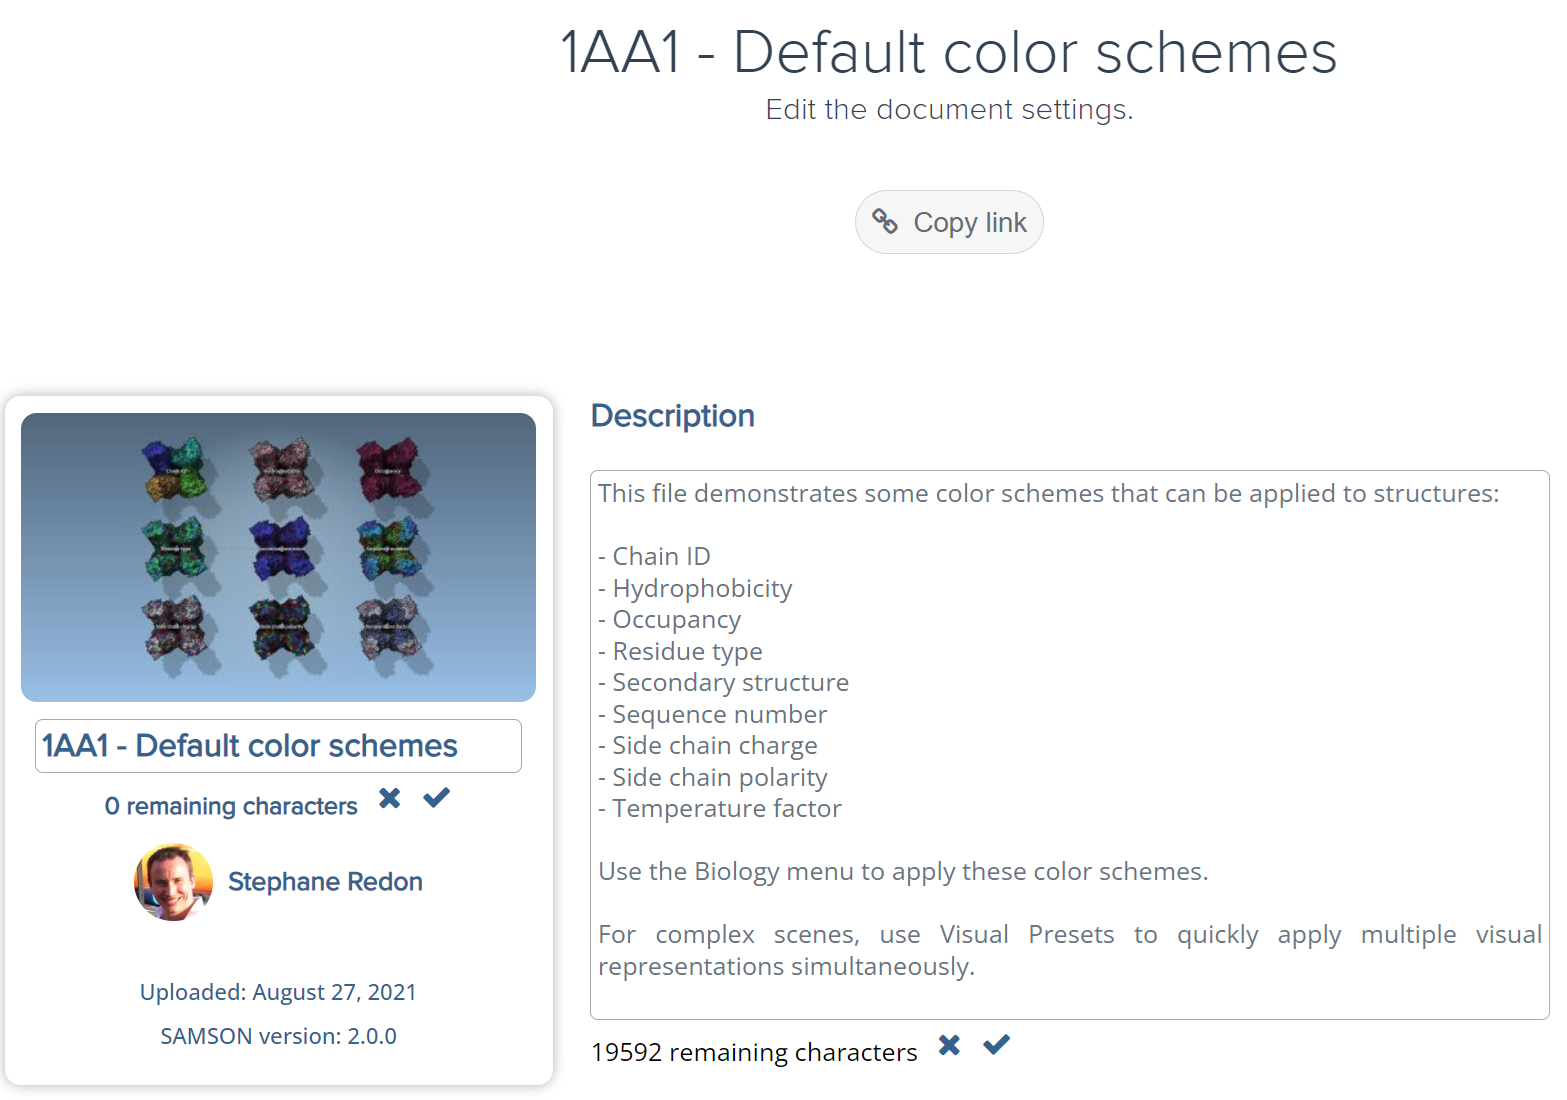Place cursor on the 'Chain ID' line

[x=661, y=556]
